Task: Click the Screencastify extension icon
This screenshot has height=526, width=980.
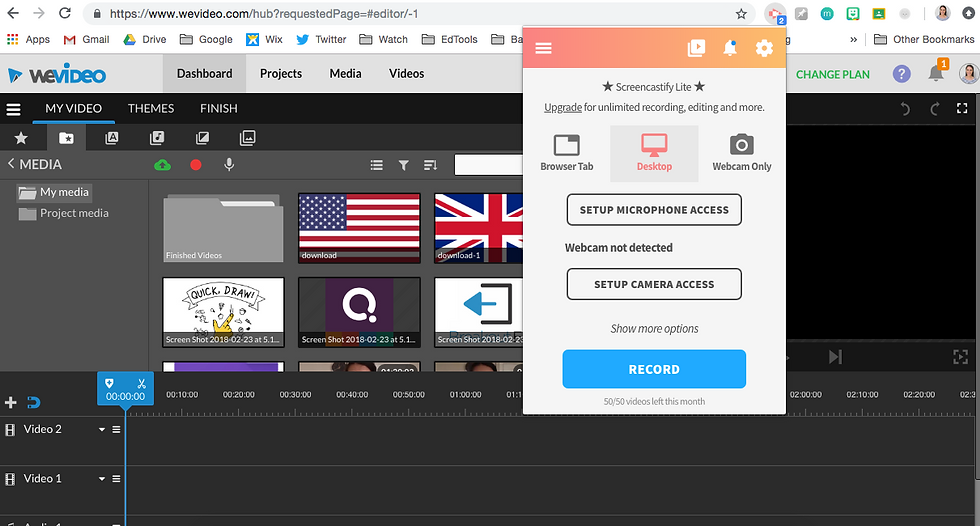Action: tap(775, 14)
